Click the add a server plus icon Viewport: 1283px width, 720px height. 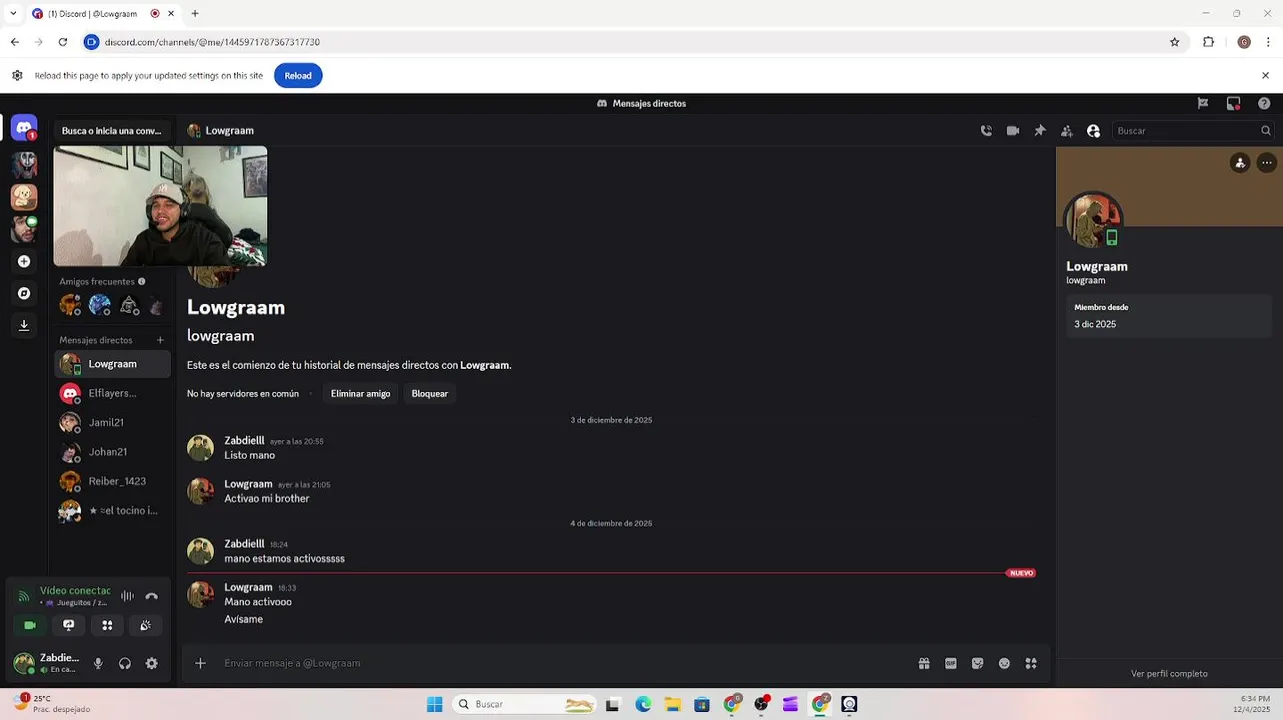pyautogui.click(x=24, y=261)
